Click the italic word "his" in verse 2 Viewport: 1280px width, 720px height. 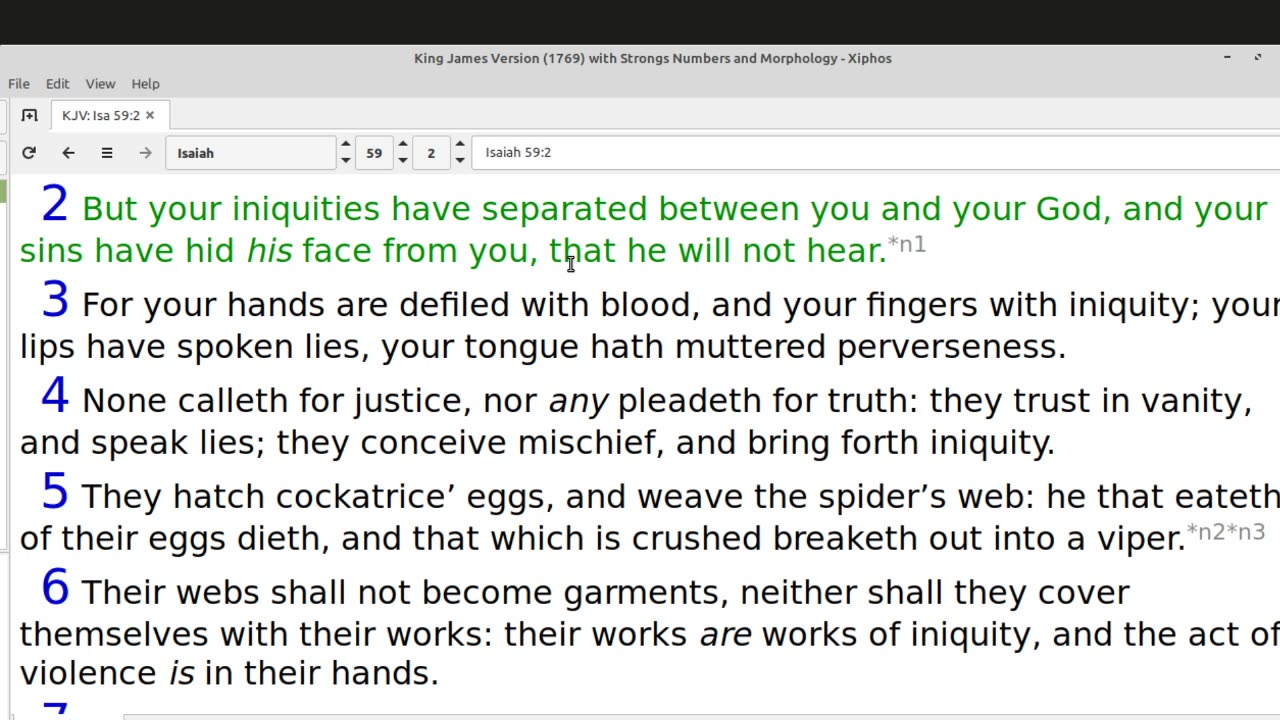[270, 251]
